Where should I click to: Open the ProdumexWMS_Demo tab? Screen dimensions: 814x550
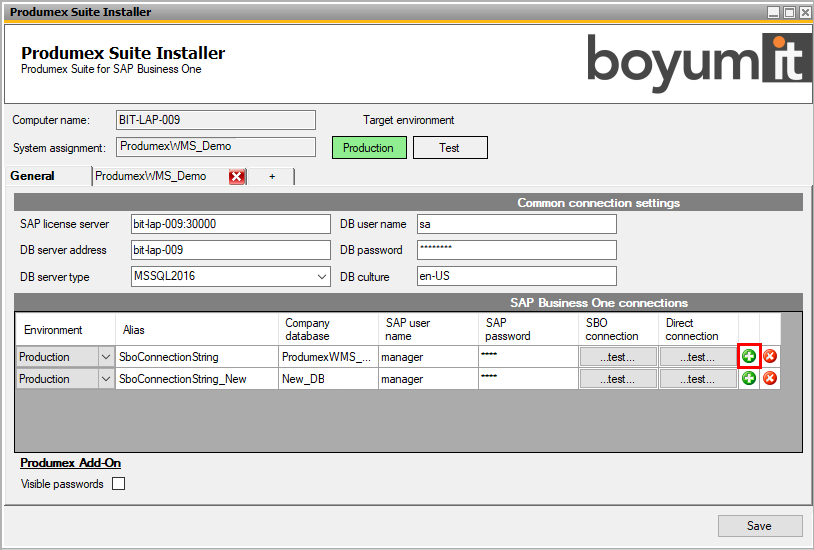(151, 176)
